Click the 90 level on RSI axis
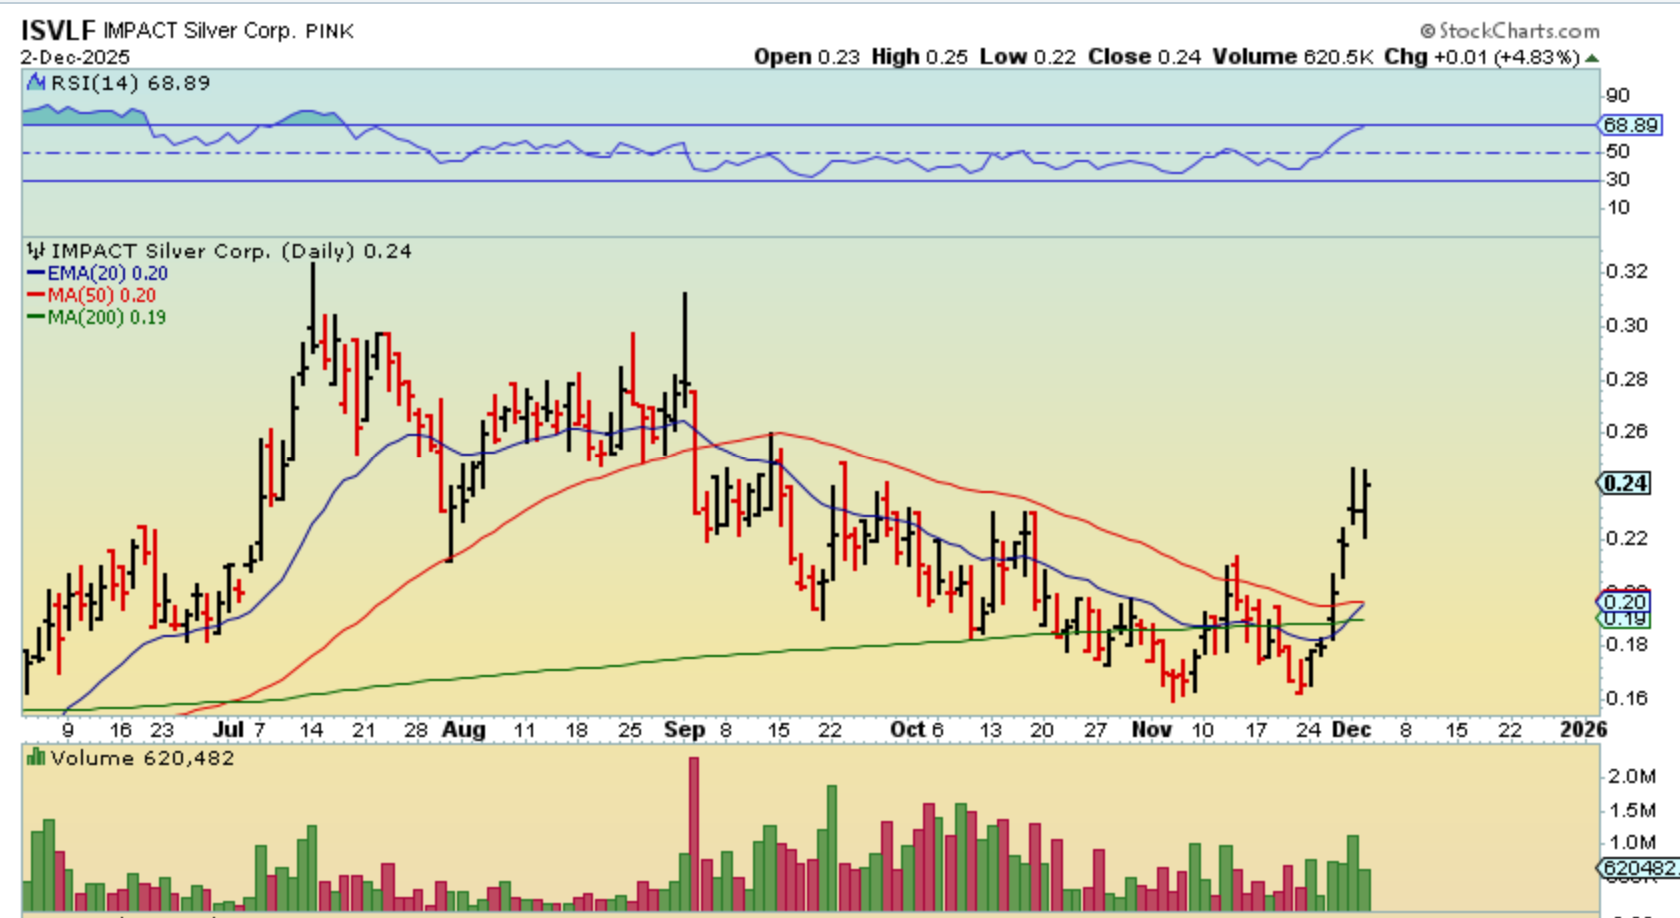Screen dimensions: 1680x918 (1617, 96)
